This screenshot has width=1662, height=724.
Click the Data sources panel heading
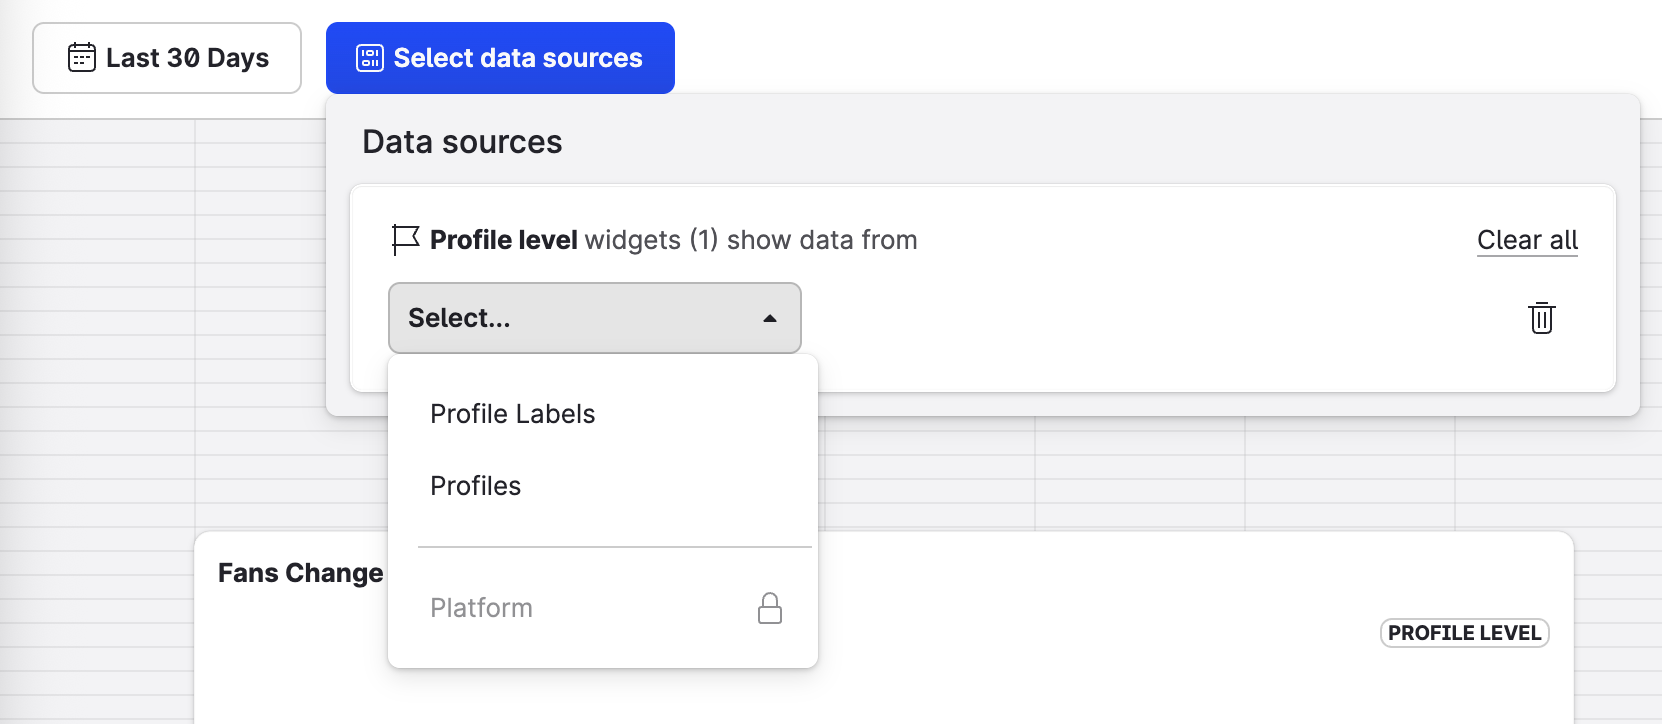pyautogui.click(x=462, y=142)
